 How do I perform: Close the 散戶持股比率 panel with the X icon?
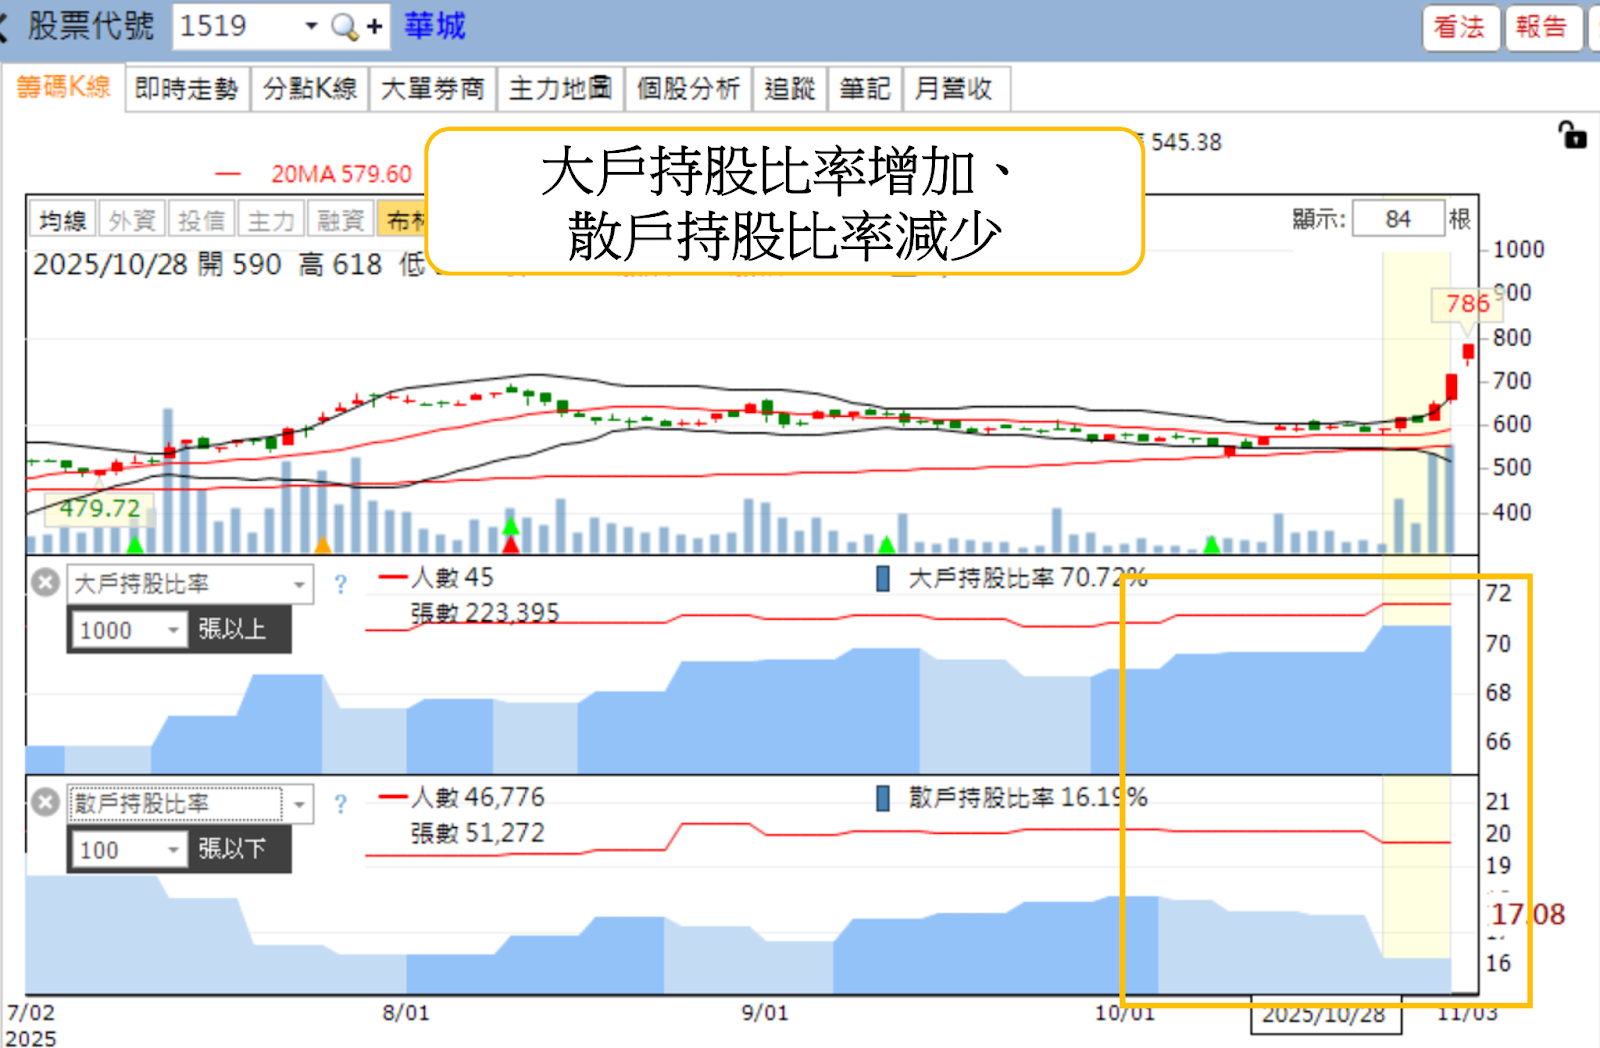(45, 801)
